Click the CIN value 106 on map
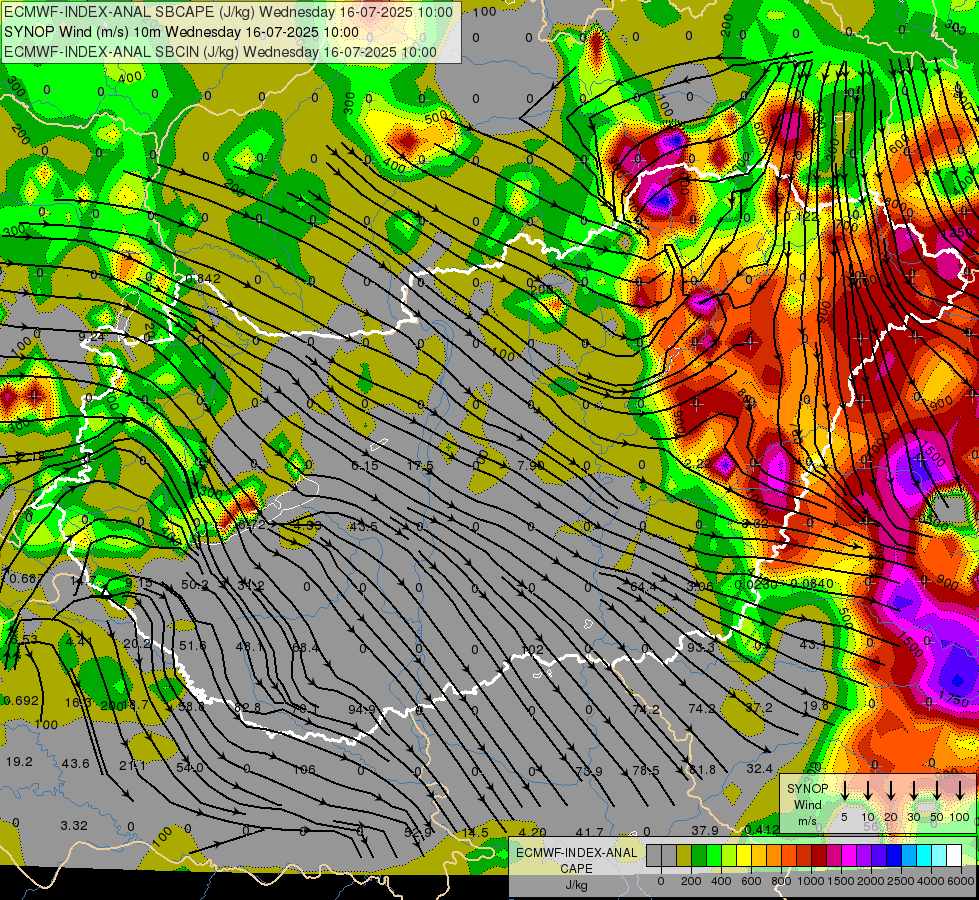Viewport: 979px width, 900px height. click(x=304, y=769)
